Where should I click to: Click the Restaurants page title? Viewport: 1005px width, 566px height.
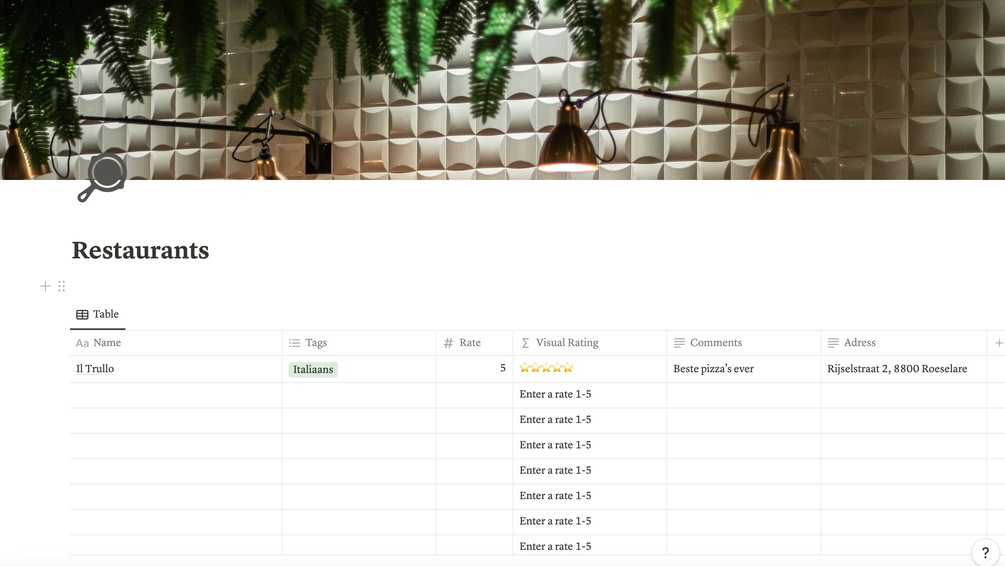pyautogui.click(x=140, y=250)
